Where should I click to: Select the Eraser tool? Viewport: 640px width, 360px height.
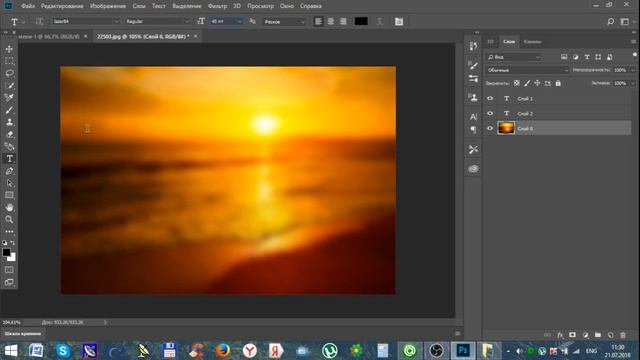pos(9,134)
